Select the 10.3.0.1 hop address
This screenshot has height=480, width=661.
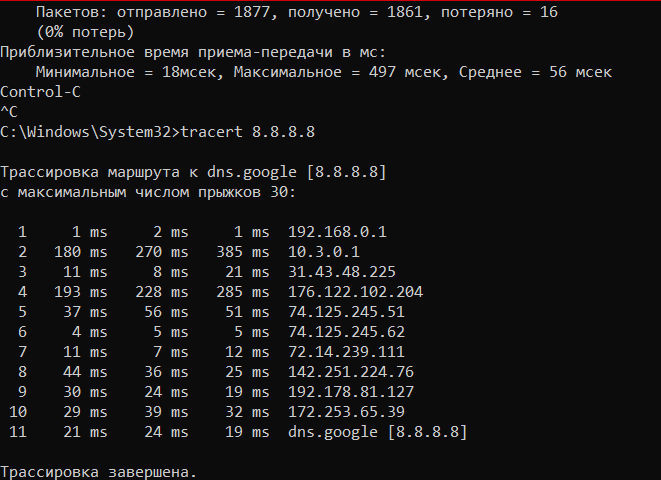(324, 252)
